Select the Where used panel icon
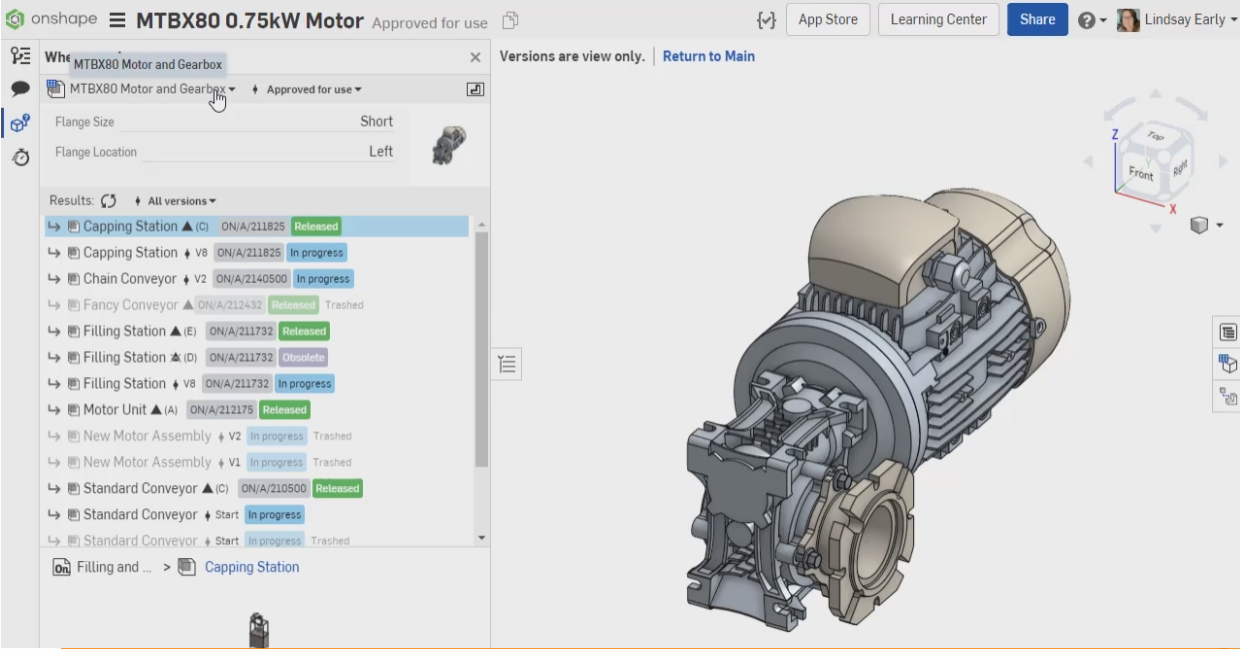Viewport: 1240px width, 649px height. click(x=19, y=123)
